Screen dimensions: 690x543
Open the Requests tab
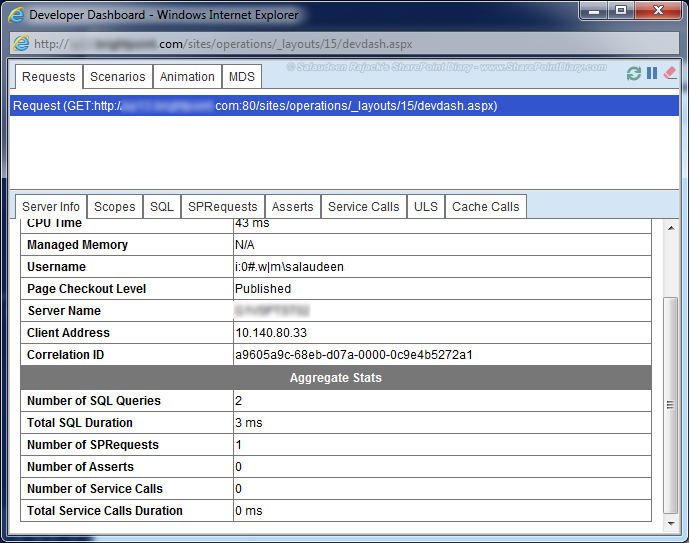(x=49, y=77)
